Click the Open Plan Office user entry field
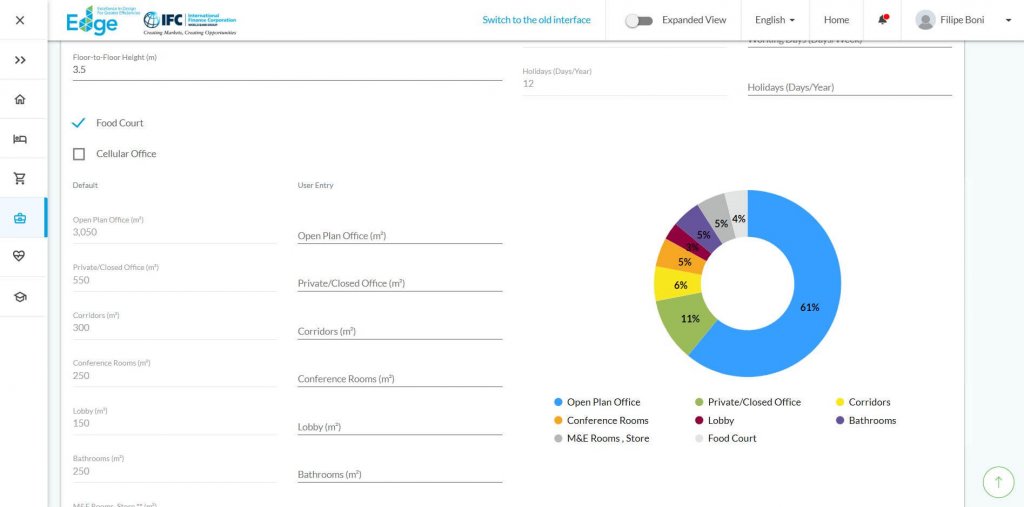The height and width of the screenshot is (507, 1024). [399, 236]
